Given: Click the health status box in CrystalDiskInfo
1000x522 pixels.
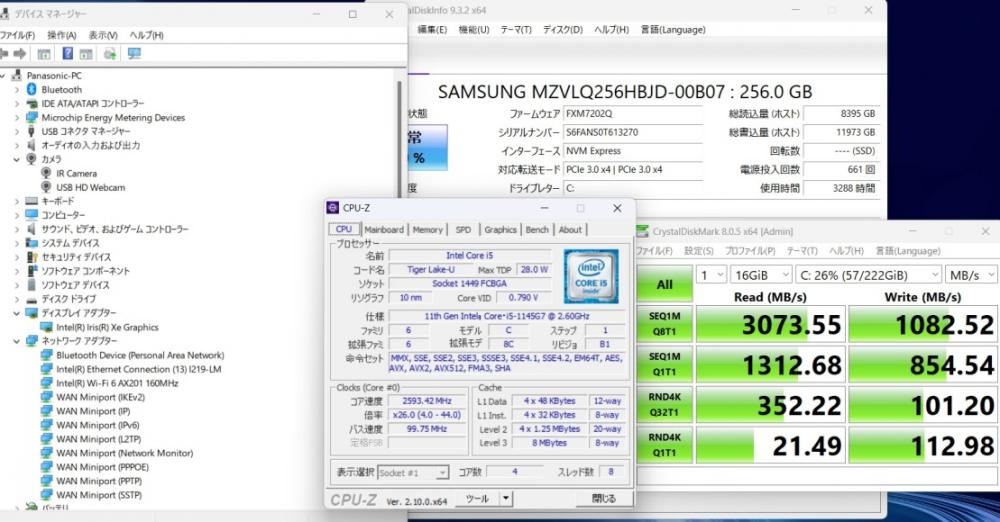Looking at the screenshot, I should 427,147.
